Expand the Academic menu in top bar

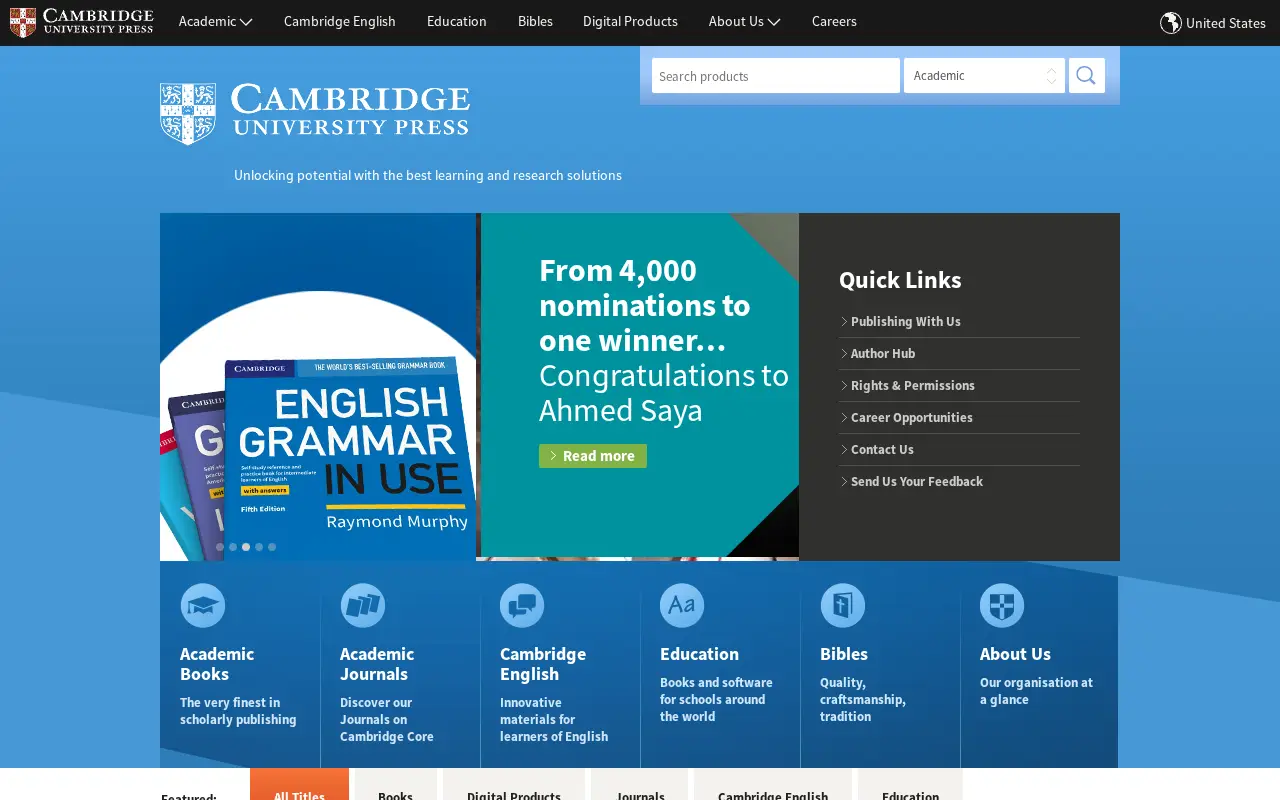pos(215,21)
